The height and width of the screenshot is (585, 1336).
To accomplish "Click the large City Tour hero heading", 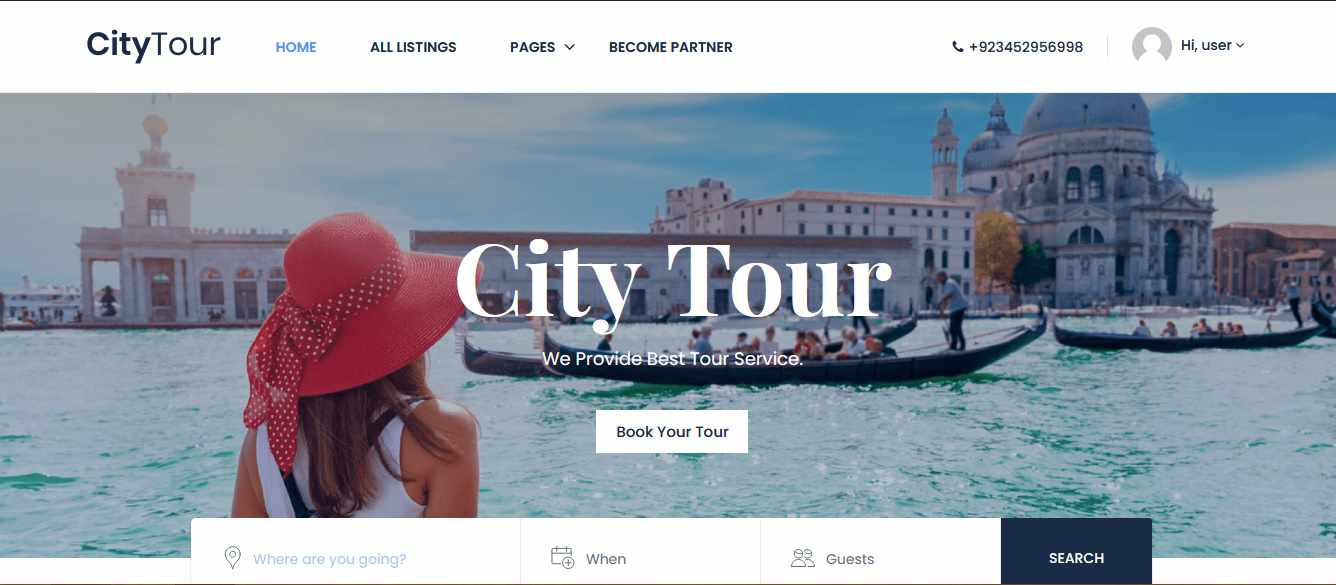I will [672, 282].
